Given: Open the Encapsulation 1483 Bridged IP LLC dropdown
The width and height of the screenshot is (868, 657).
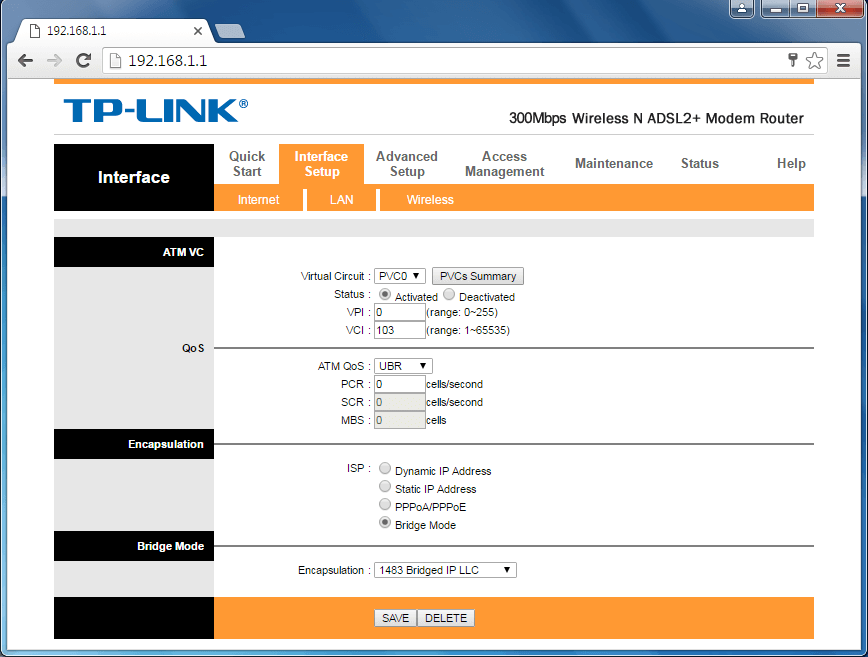Looking at the screenshot, I should 445,570.
